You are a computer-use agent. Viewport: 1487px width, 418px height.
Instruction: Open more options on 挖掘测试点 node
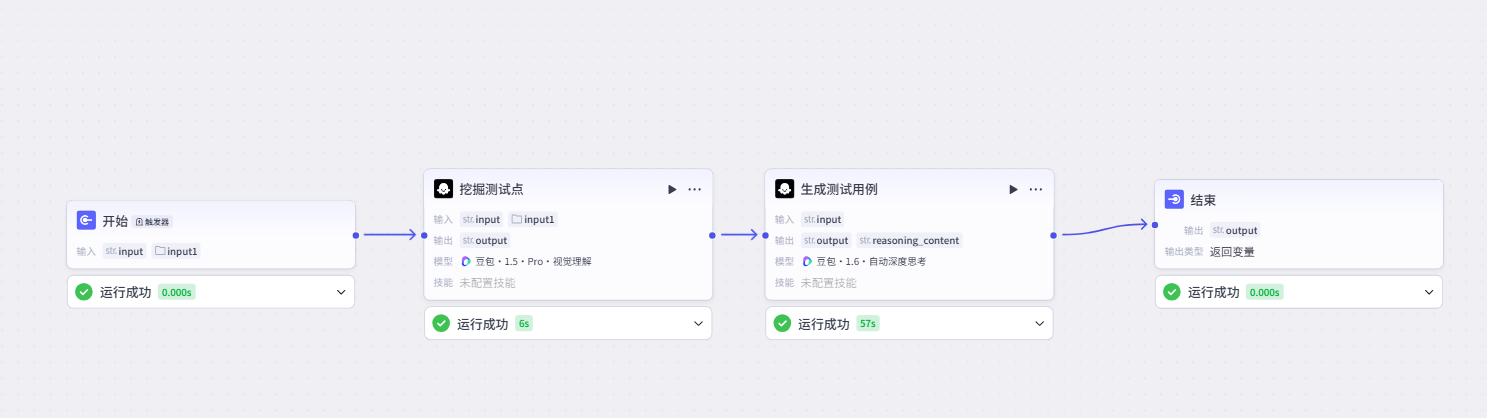tap(694, 189)
